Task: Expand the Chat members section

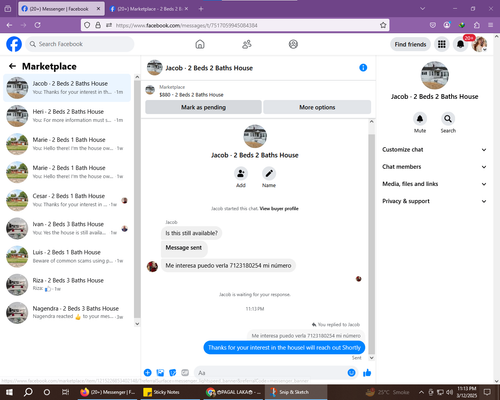Action: (x=434, y=167)
